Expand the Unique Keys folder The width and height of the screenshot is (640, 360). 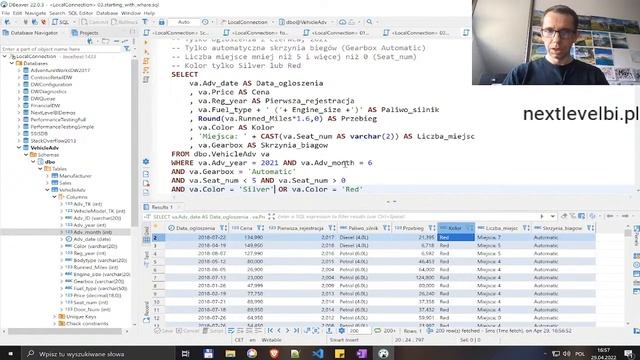pyautogui.click(x=54, y=316)
